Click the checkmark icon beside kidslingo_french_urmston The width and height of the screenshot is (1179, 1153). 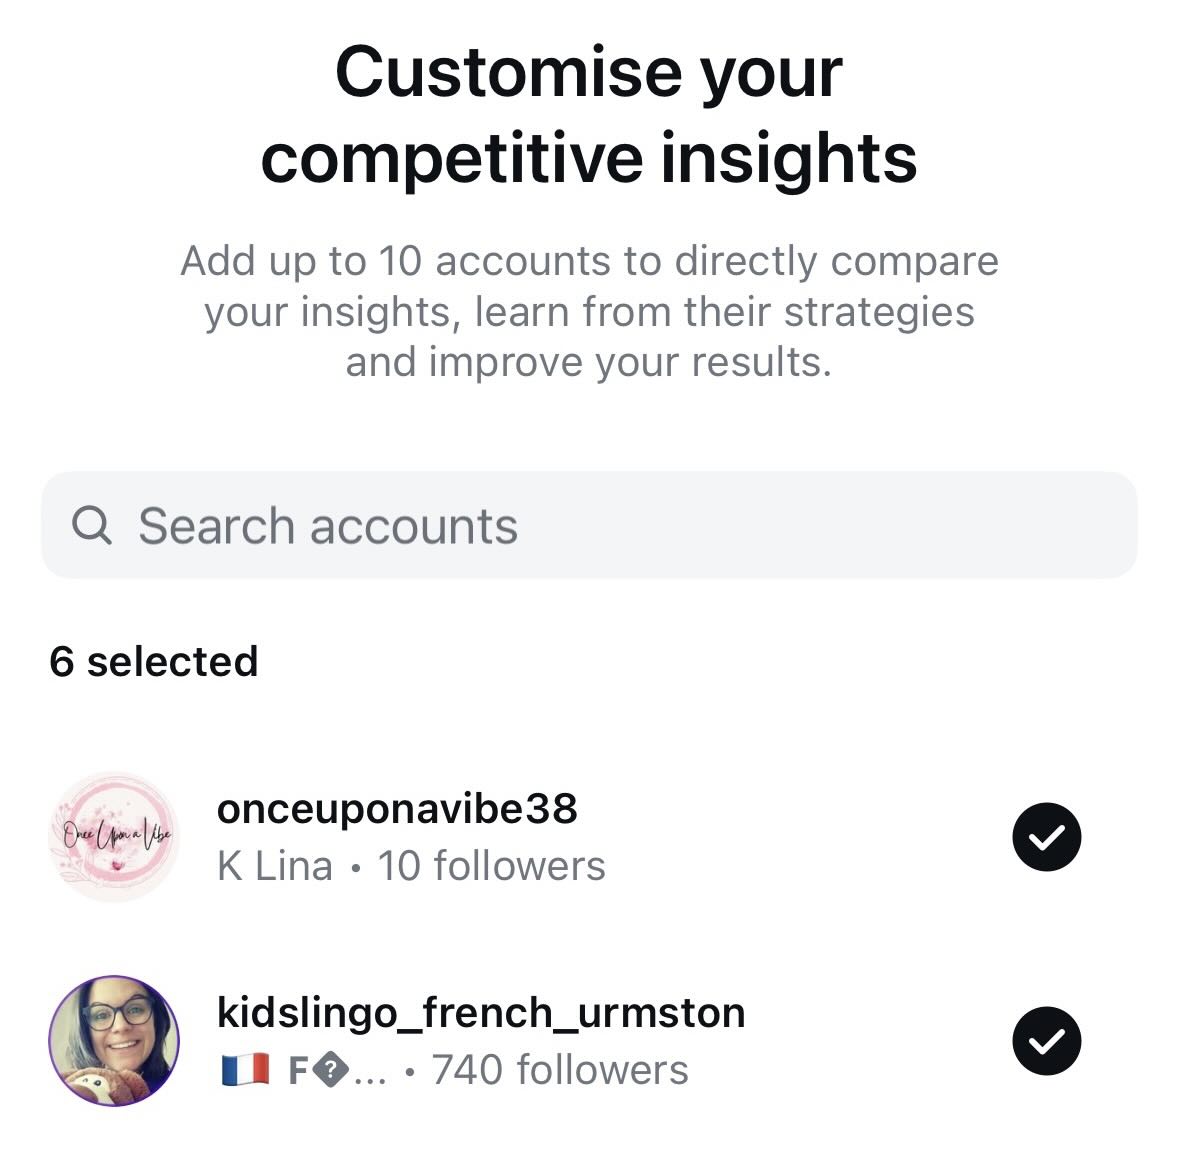point(1046,1040)
